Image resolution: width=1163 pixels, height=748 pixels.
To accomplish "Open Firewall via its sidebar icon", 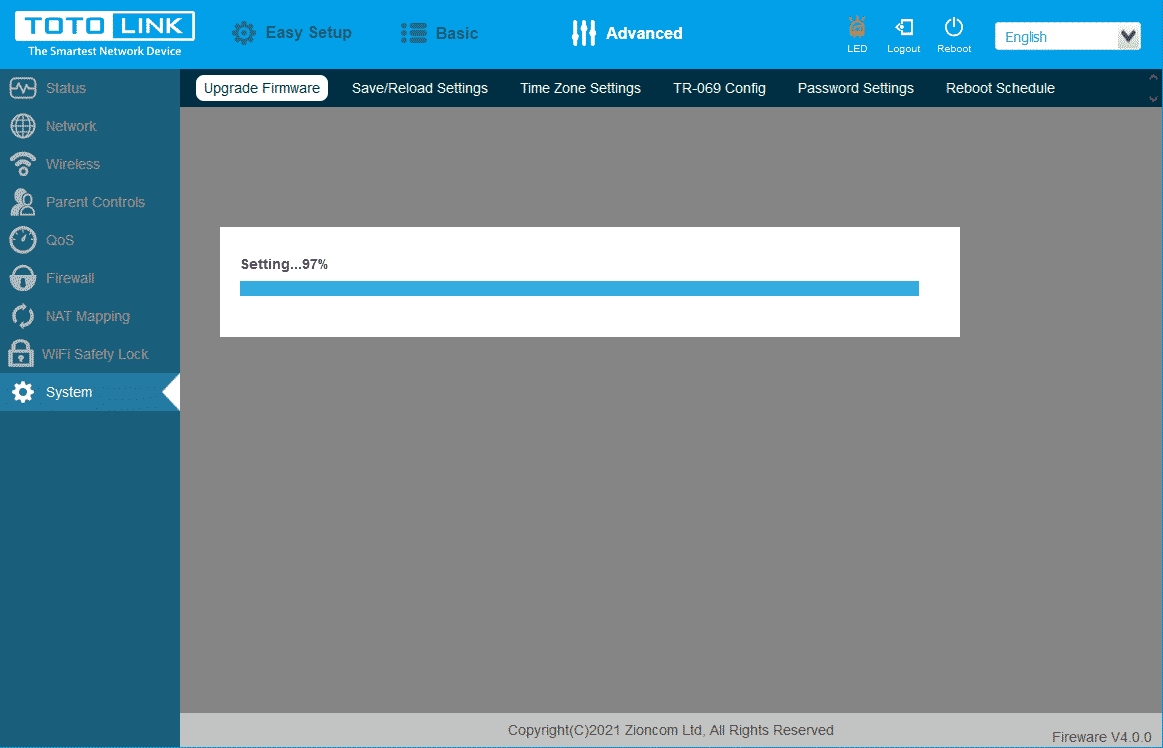I will click(23, 278).
